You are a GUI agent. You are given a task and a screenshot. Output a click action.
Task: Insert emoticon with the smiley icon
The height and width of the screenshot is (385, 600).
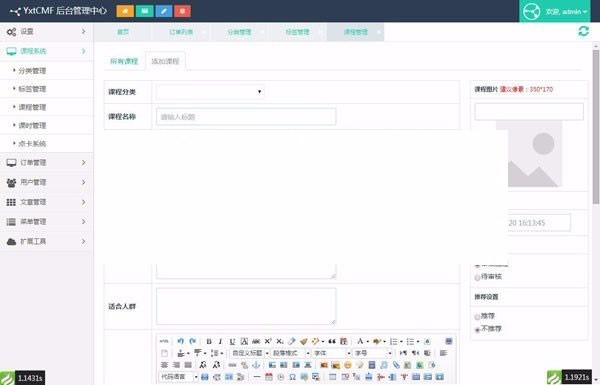347,365
